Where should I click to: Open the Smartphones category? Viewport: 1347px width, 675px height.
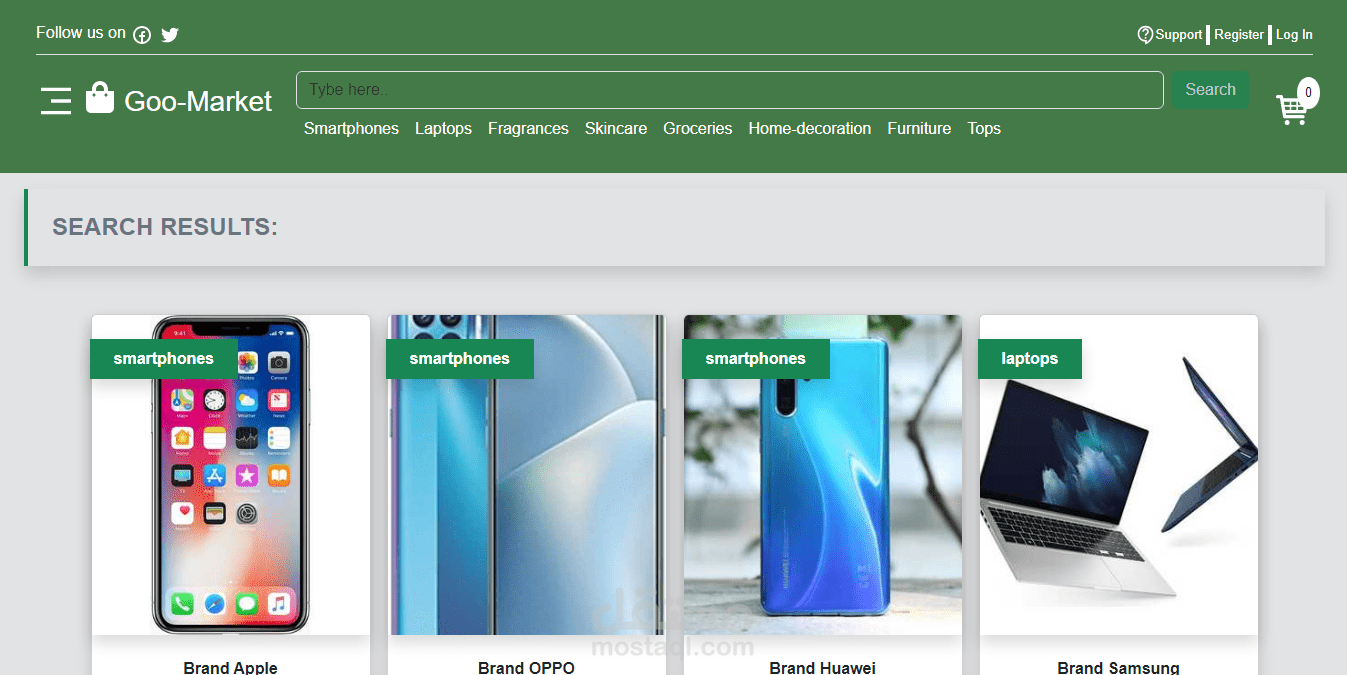(351, 129)
